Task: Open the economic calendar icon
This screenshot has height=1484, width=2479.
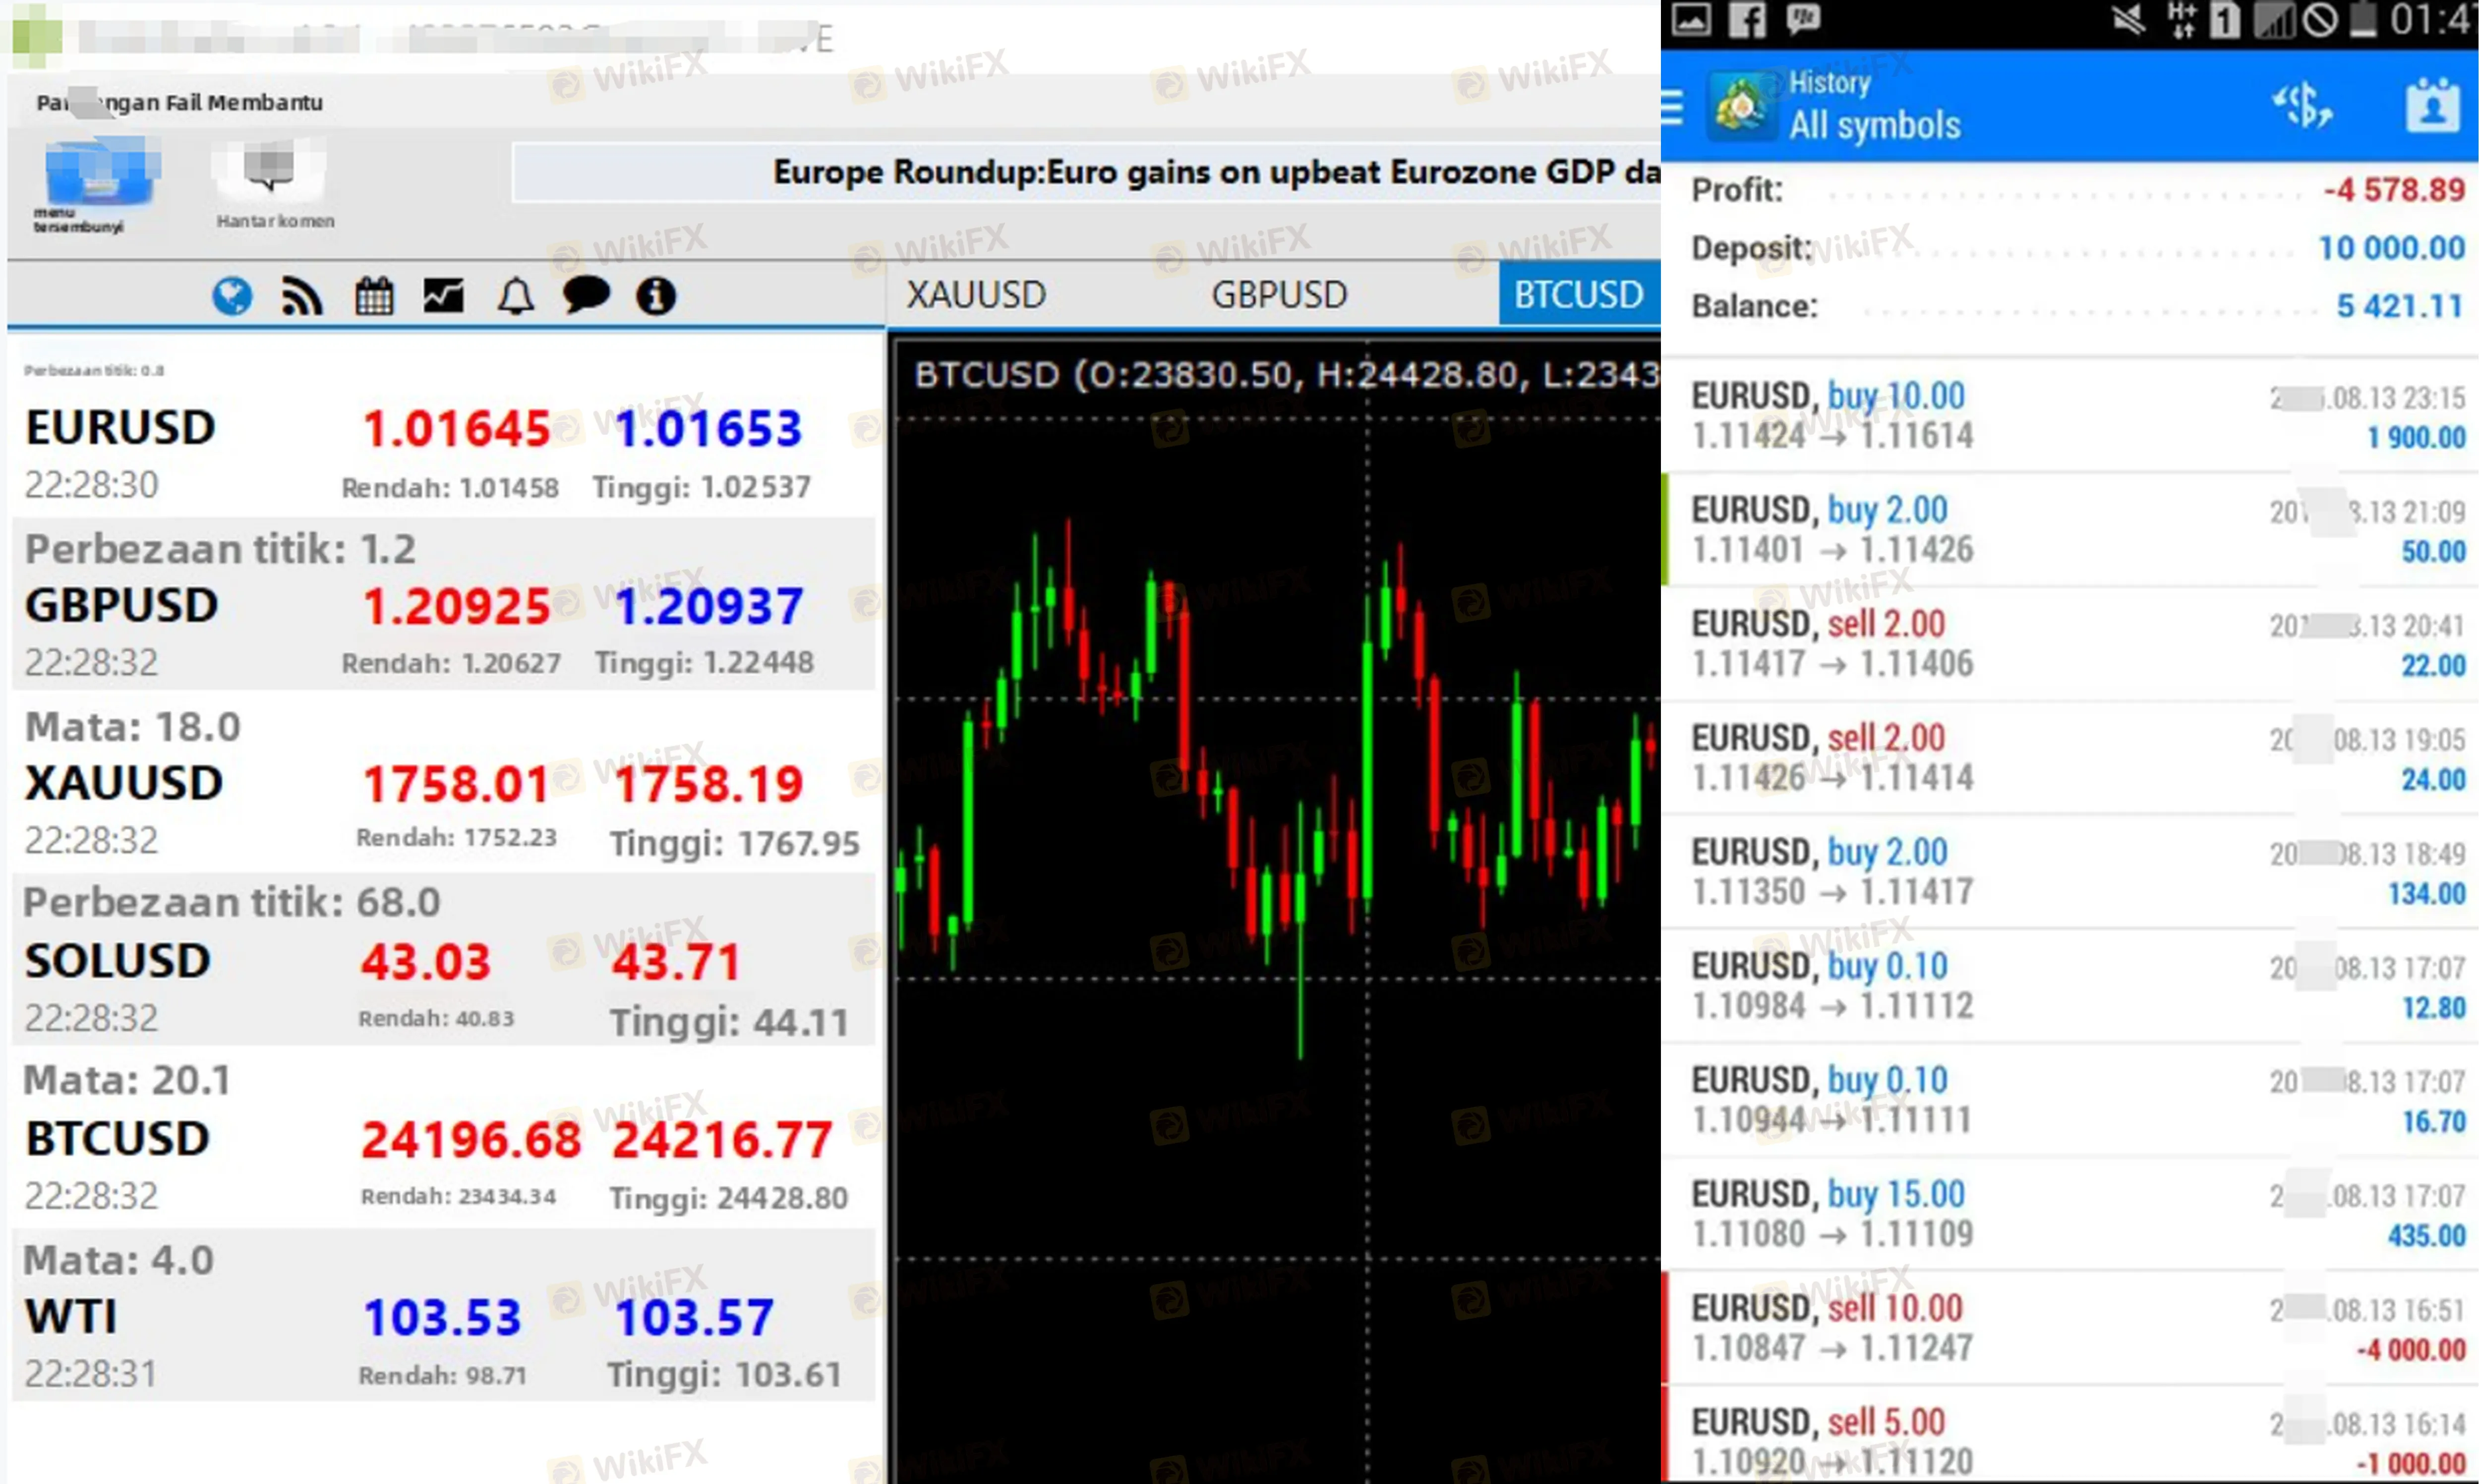Action: 374,296
